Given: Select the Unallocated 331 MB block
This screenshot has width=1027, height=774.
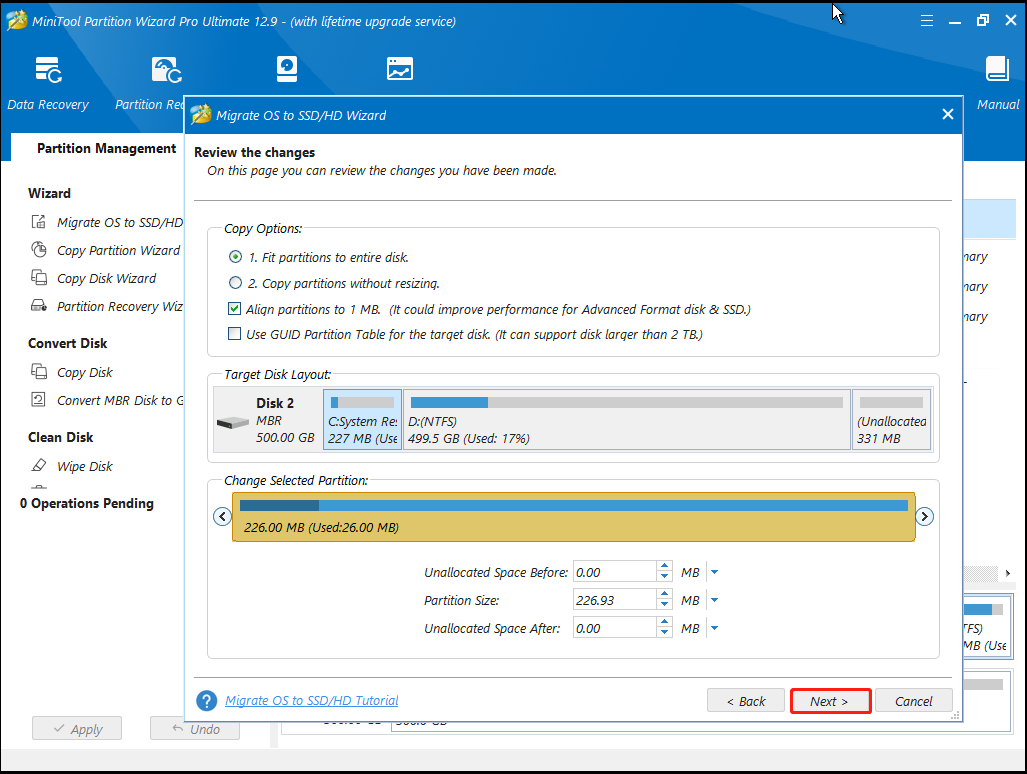Looking at the screenshot, I should [x=891, y=420].
